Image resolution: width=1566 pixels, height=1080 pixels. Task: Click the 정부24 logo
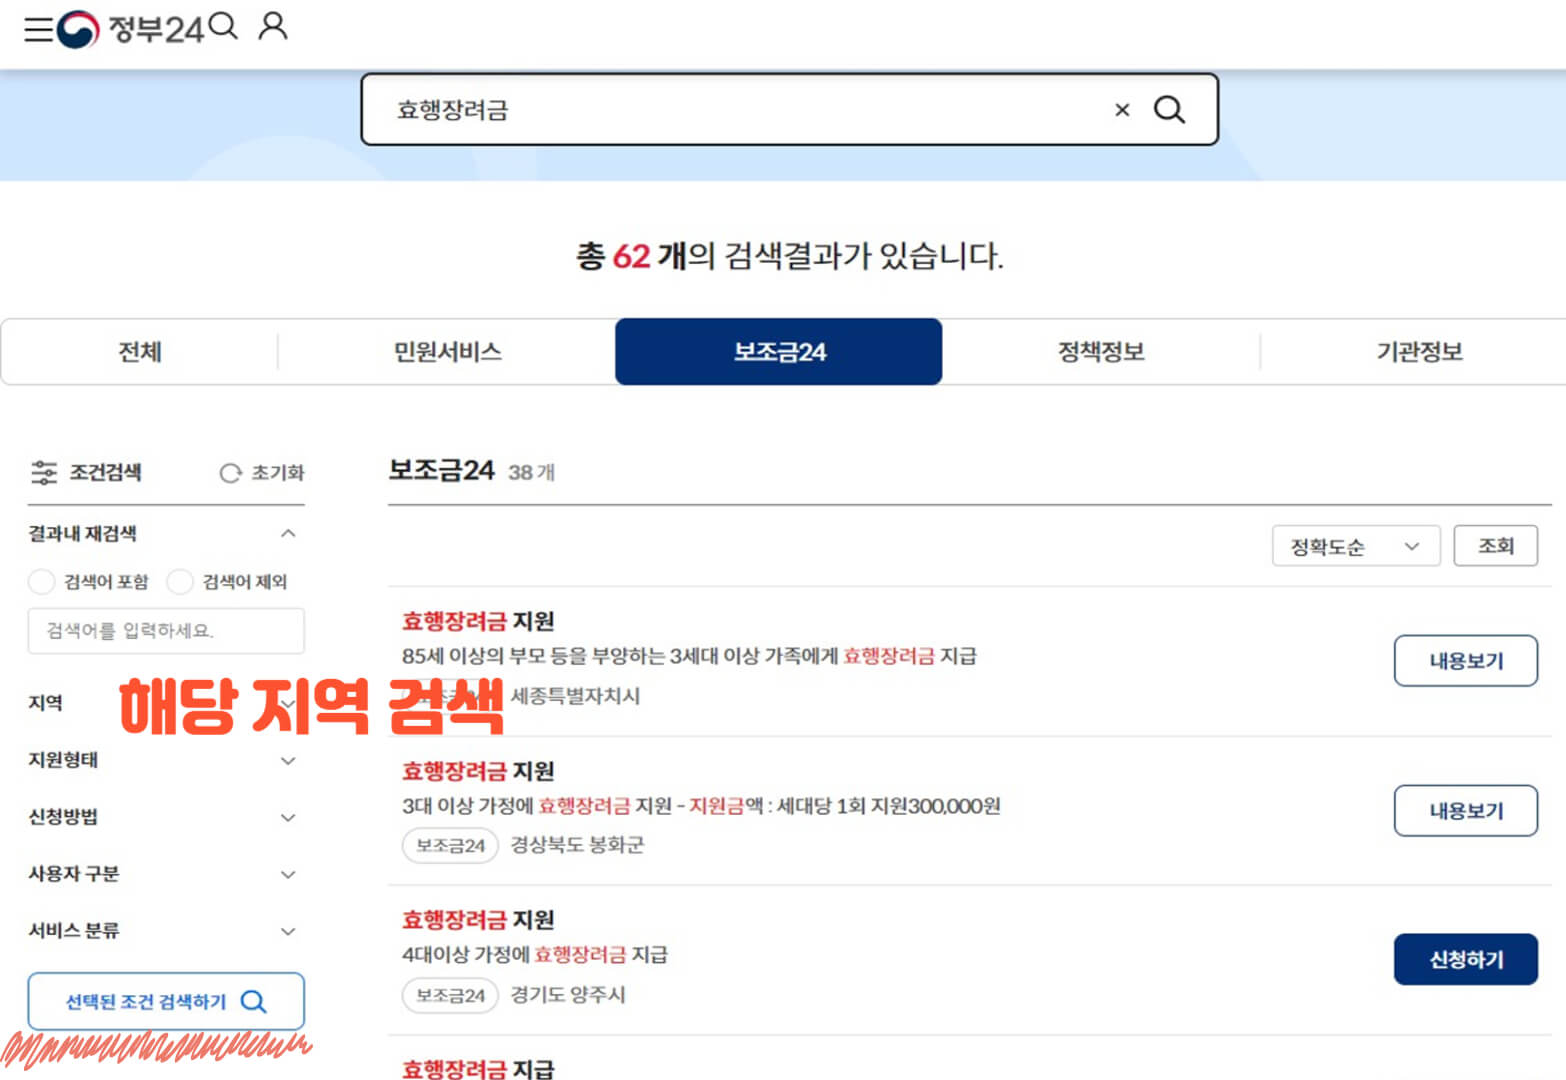(125, 27)
